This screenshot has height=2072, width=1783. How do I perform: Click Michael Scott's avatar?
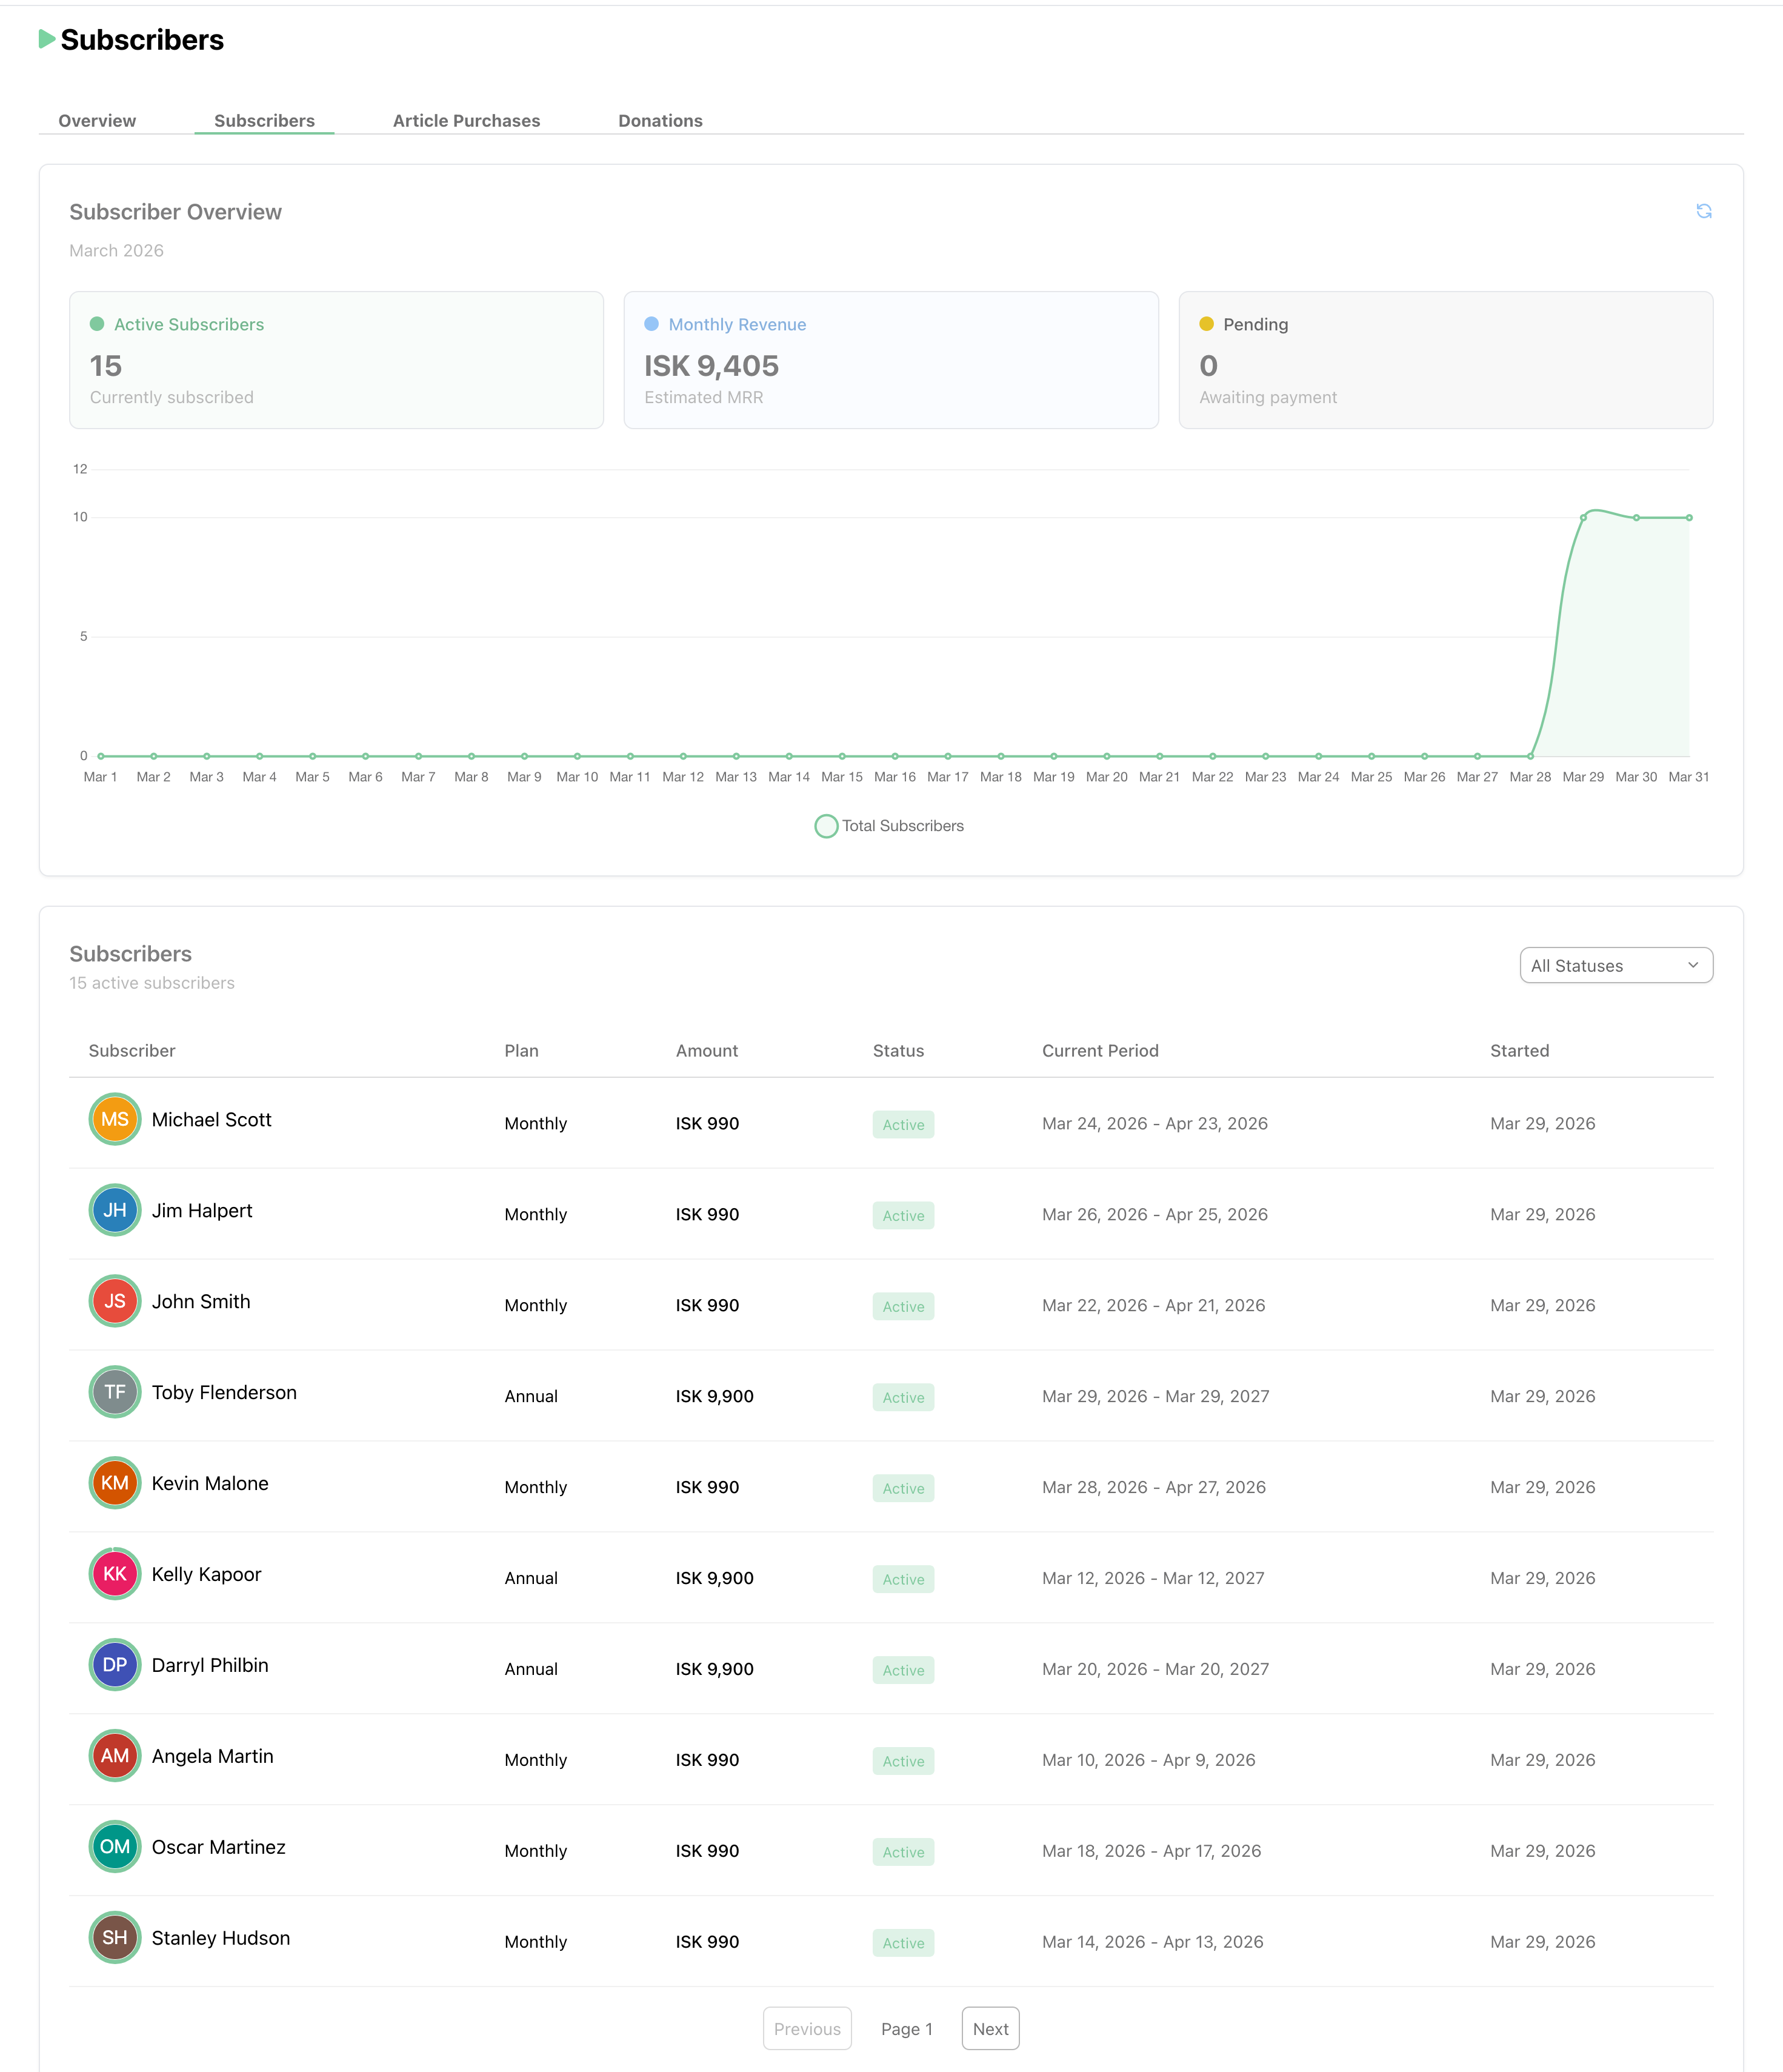(x=114, y=1120)
